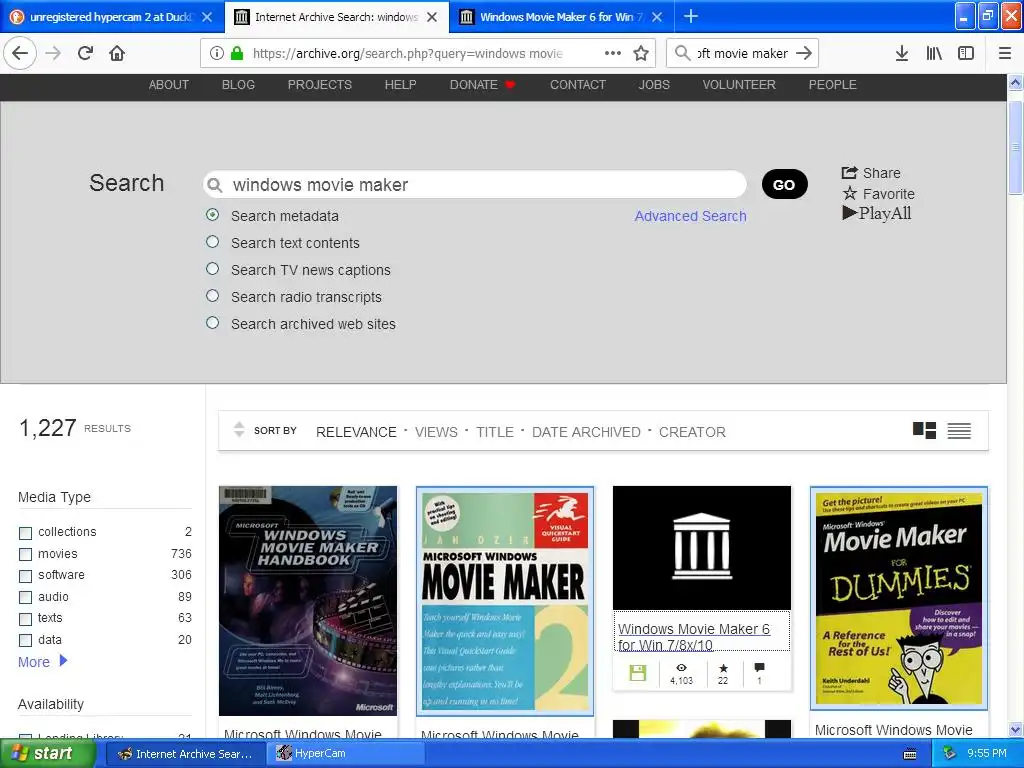This screenshot has height=768, width=1024.
Task: Select Search TV news captions option
Action: coord(212,268)
